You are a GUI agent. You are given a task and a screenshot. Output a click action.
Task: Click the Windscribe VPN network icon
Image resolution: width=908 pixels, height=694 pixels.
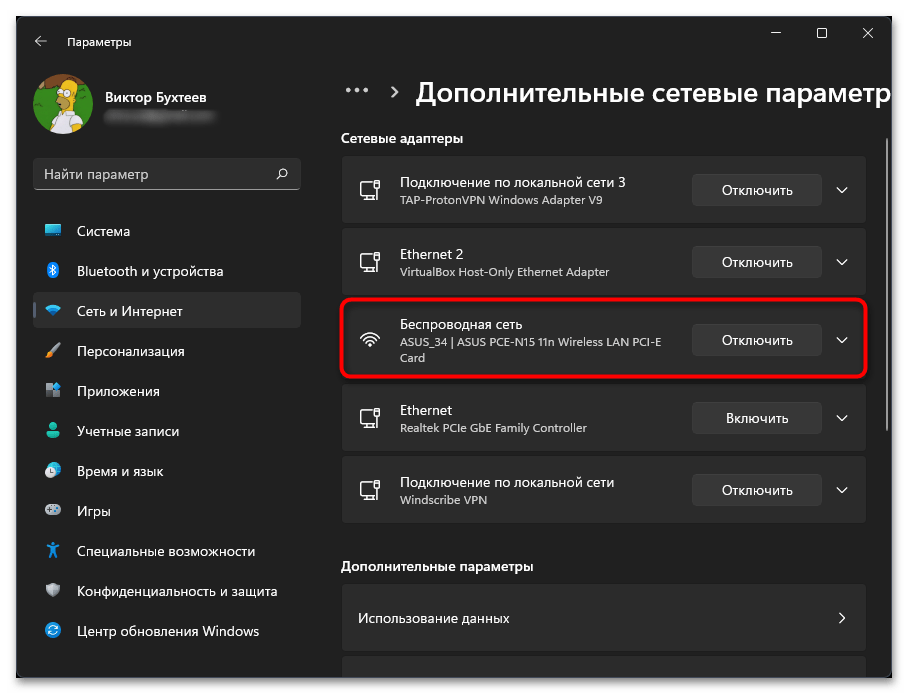click(x=370, y=490)
